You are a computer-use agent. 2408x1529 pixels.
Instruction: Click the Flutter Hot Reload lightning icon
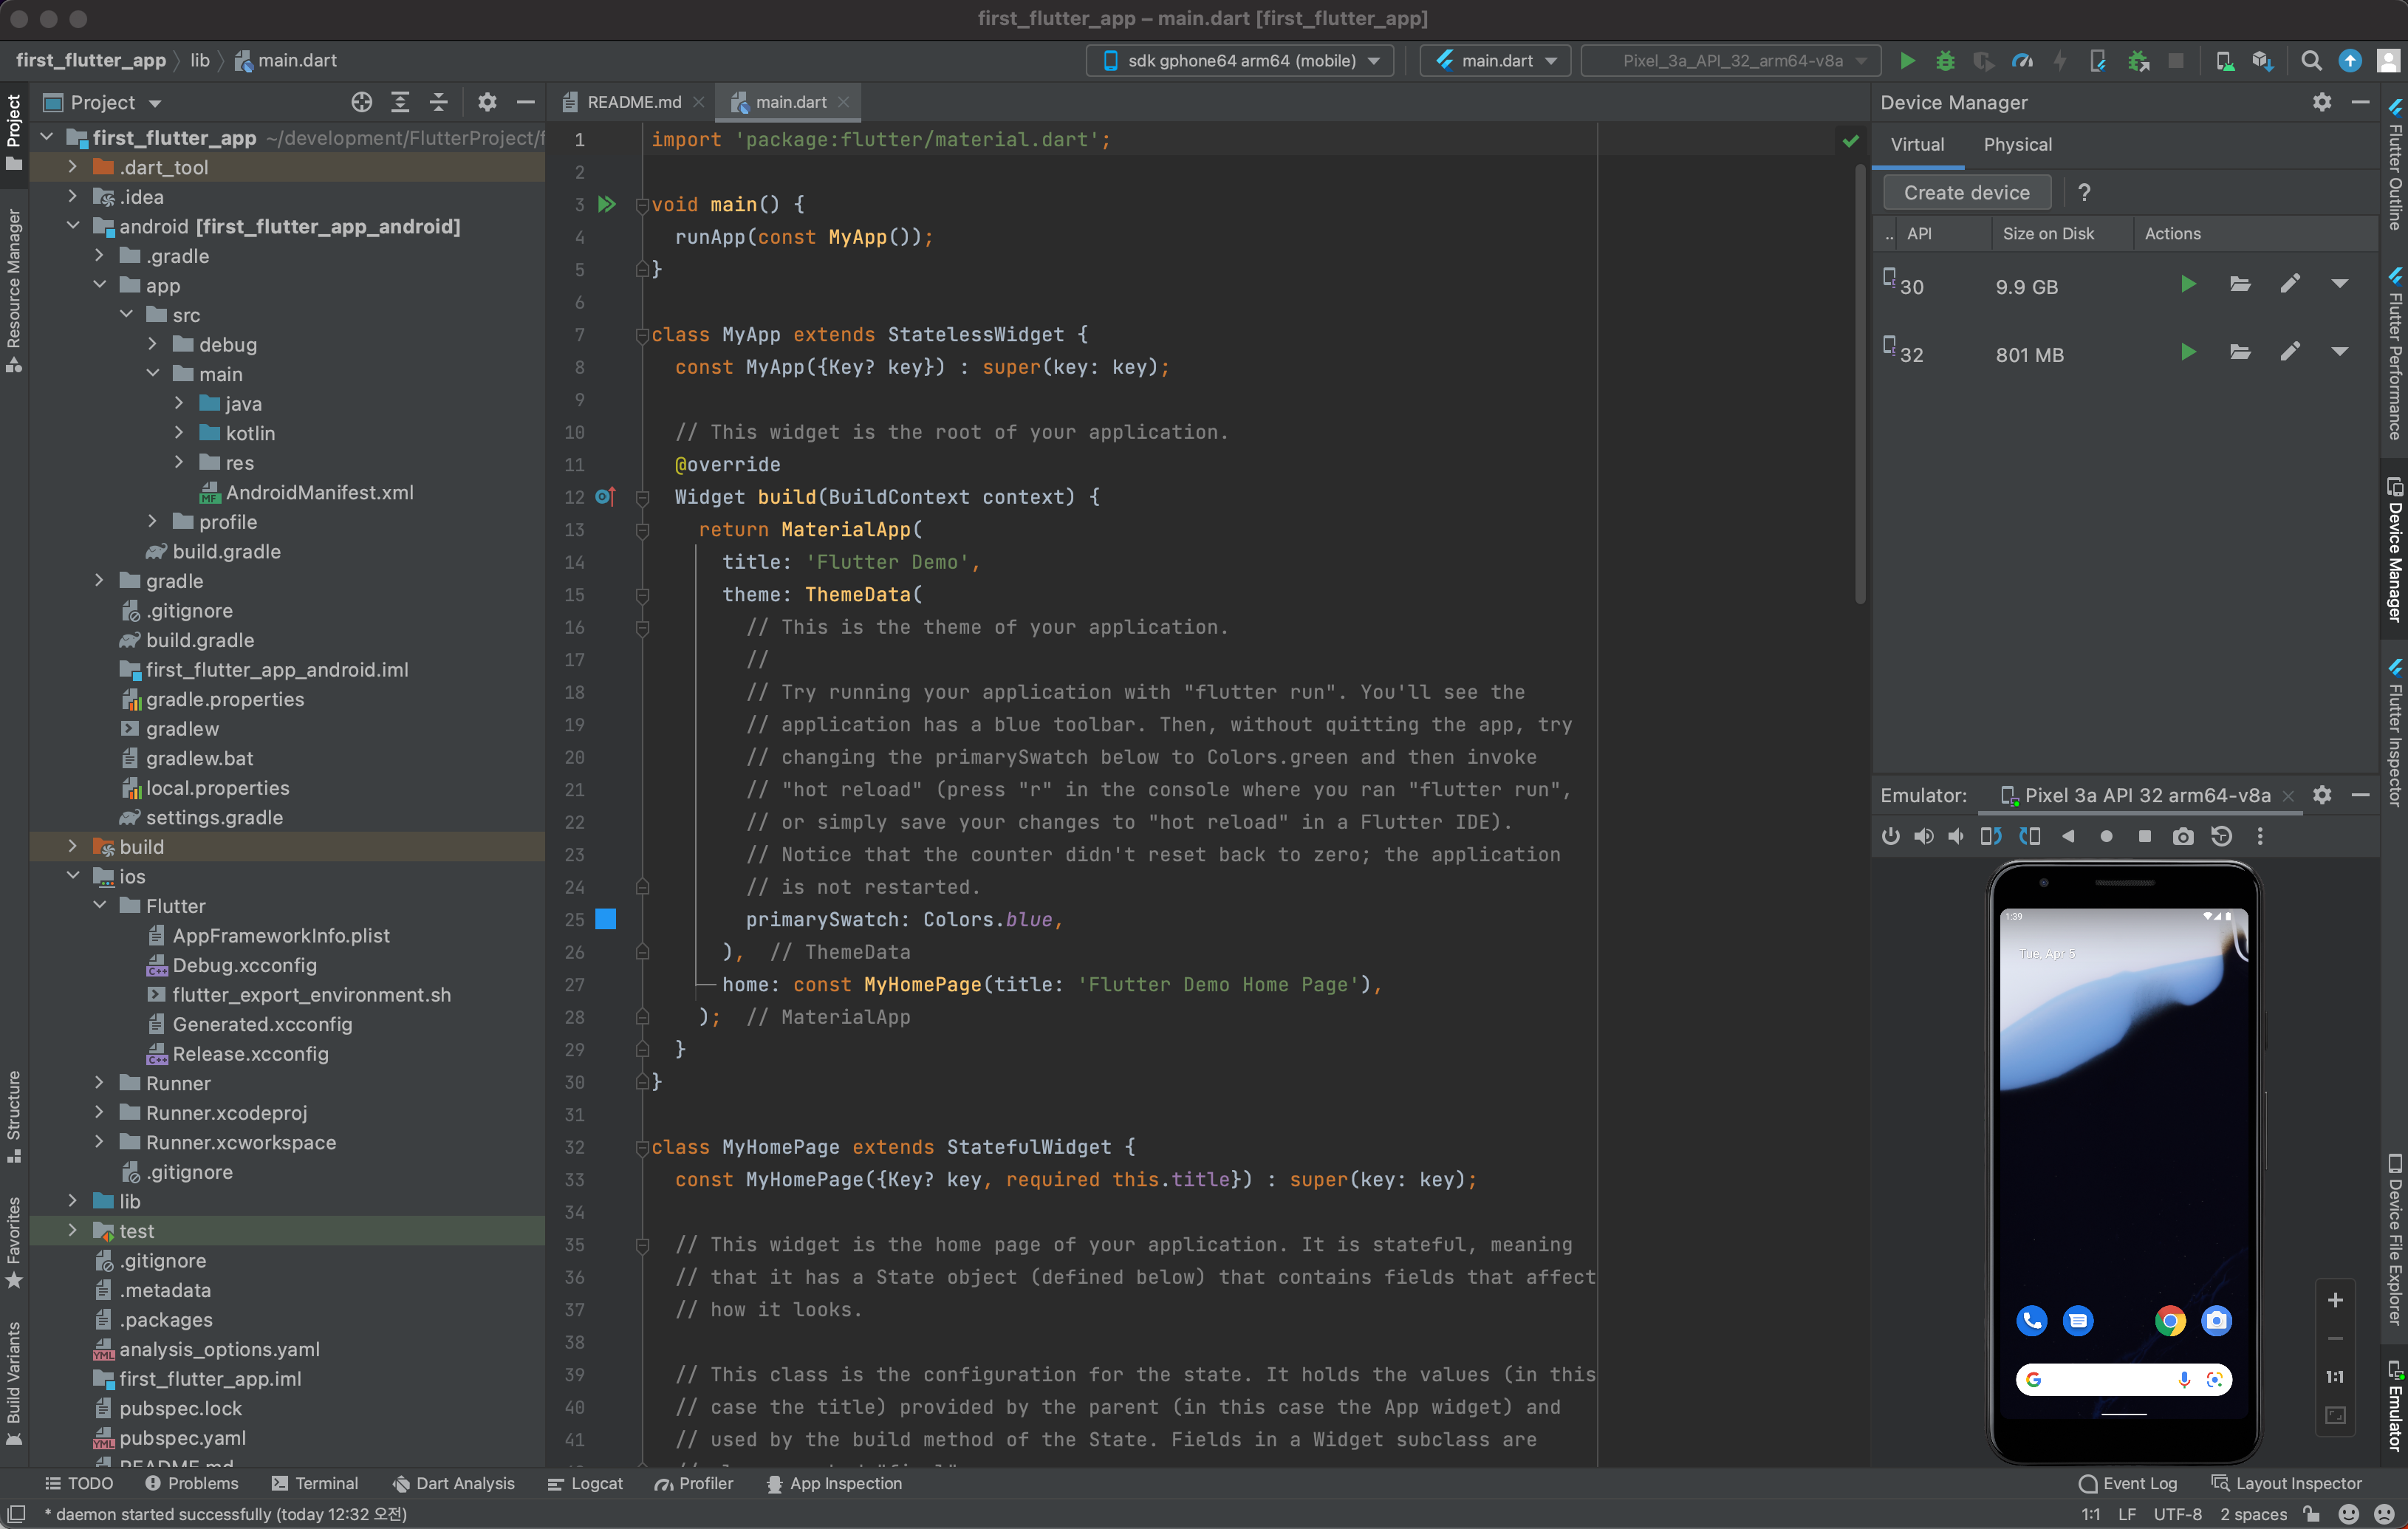coord(2060,61)
